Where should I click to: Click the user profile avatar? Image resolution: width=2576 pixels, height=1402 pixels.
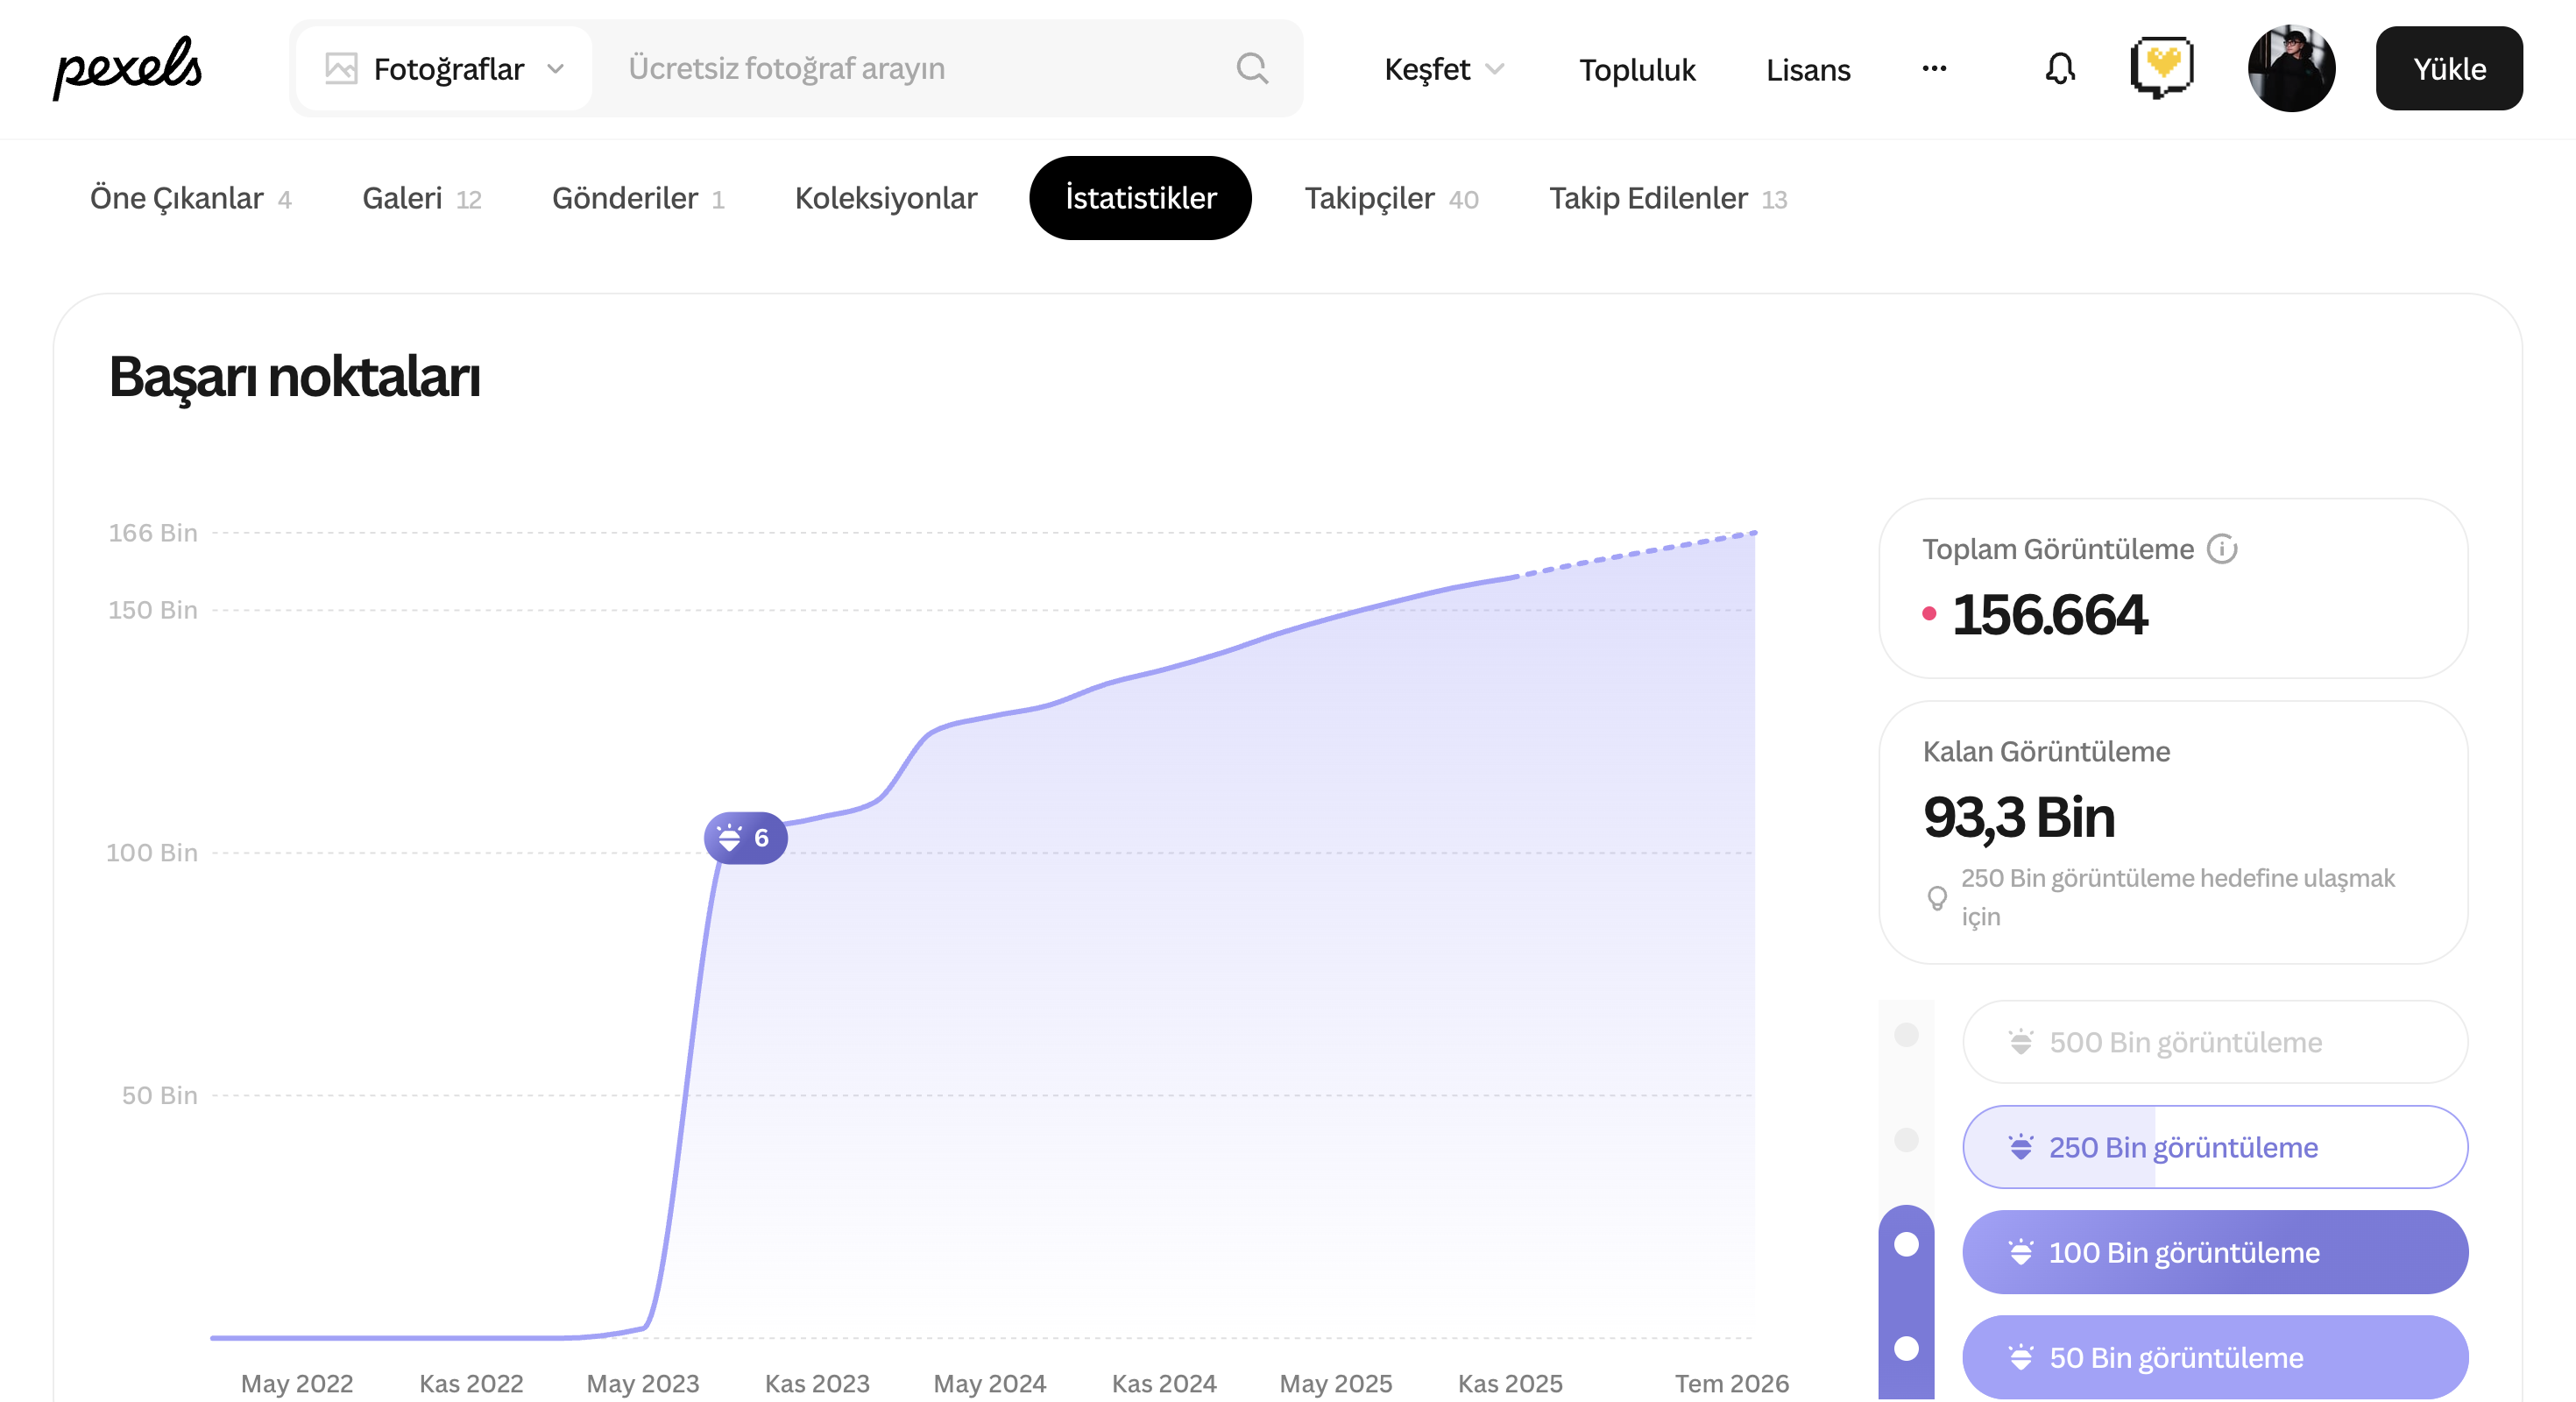click(2290, 68)
